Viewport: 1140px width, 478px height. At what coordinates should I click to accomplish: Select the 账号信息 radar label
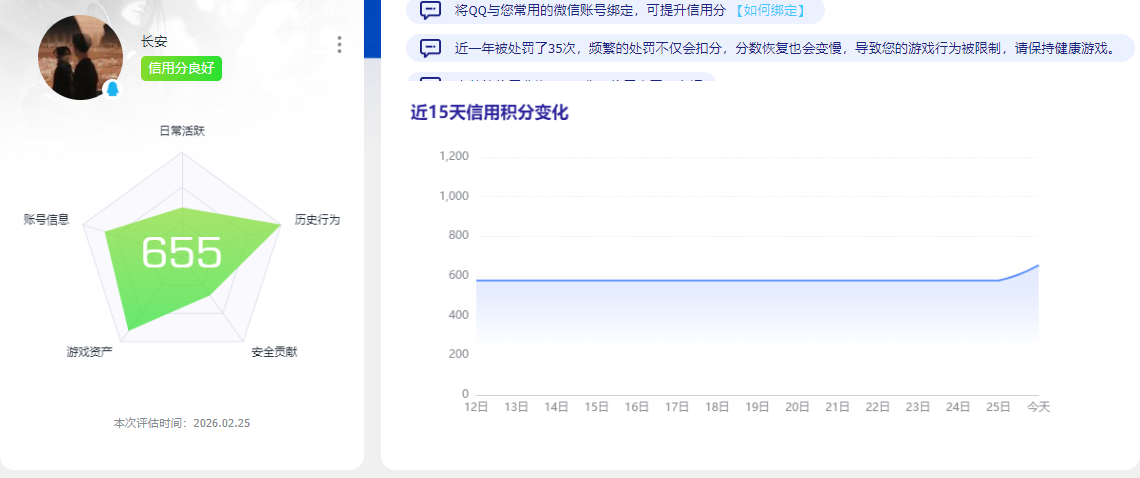(x=47, y=220)
